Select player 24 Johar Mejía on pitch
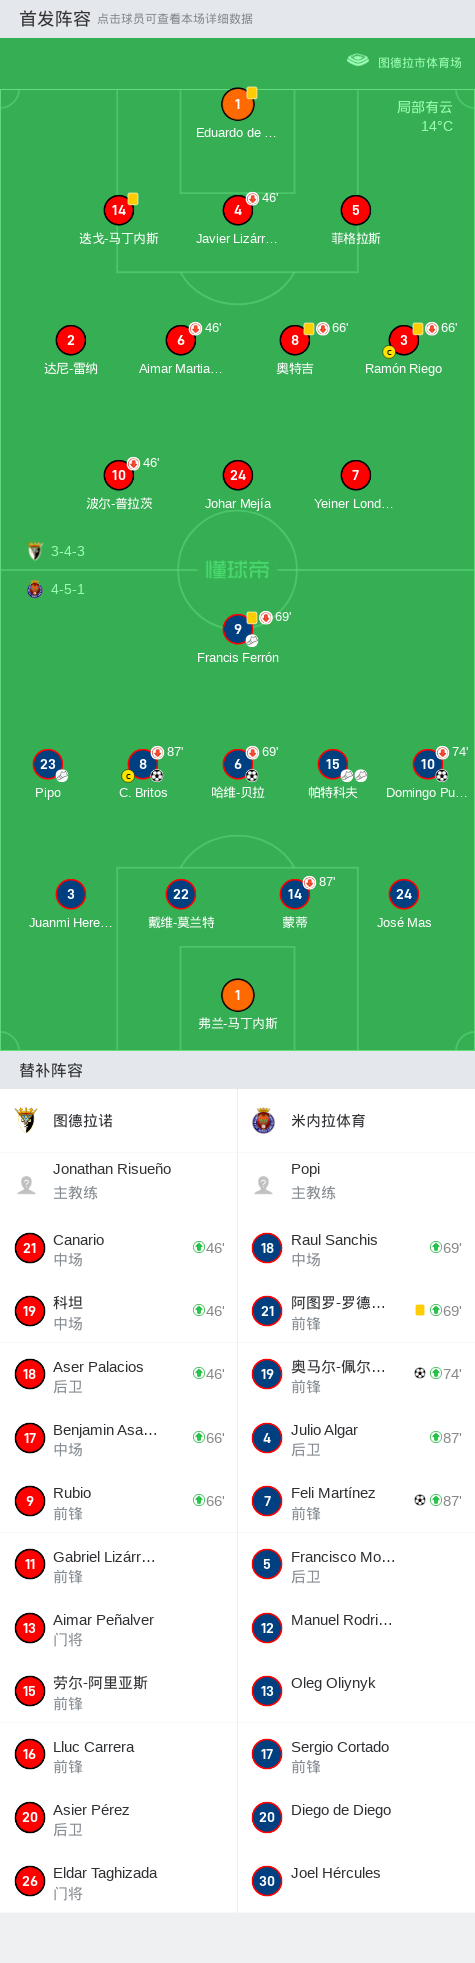Screen dimensions: 475x1963 point(237,475)
